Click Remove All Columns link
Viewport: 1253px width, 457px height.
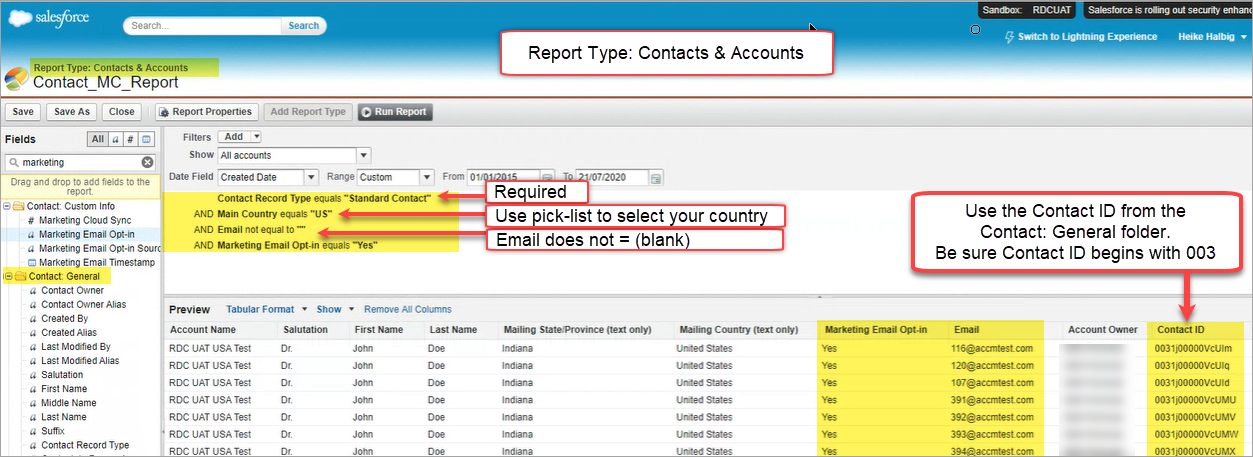pyautogui.click(x=407, y=310)
